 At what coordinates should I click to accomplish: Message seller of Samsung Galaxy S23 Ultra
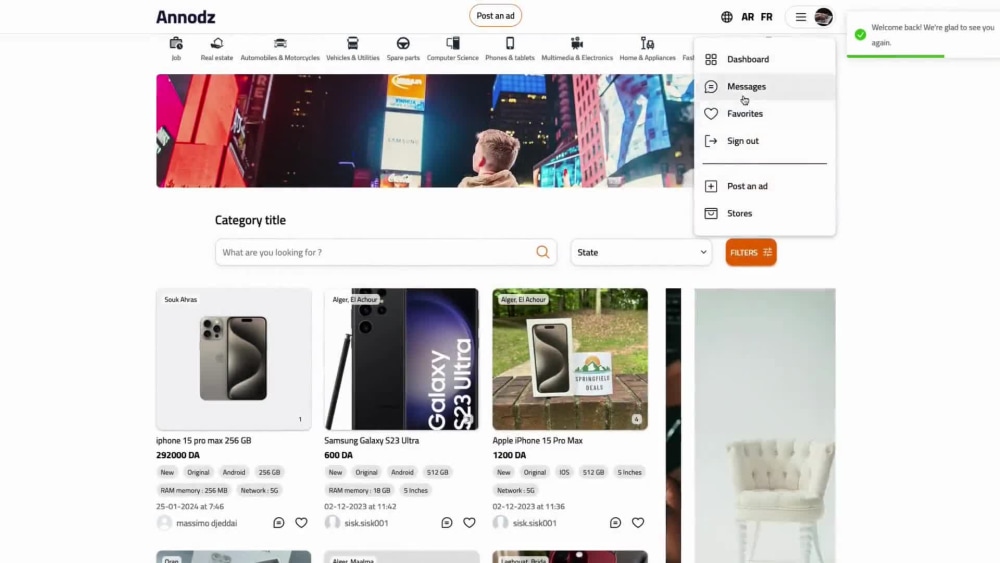pyautogui.click(x=447, y=523)
